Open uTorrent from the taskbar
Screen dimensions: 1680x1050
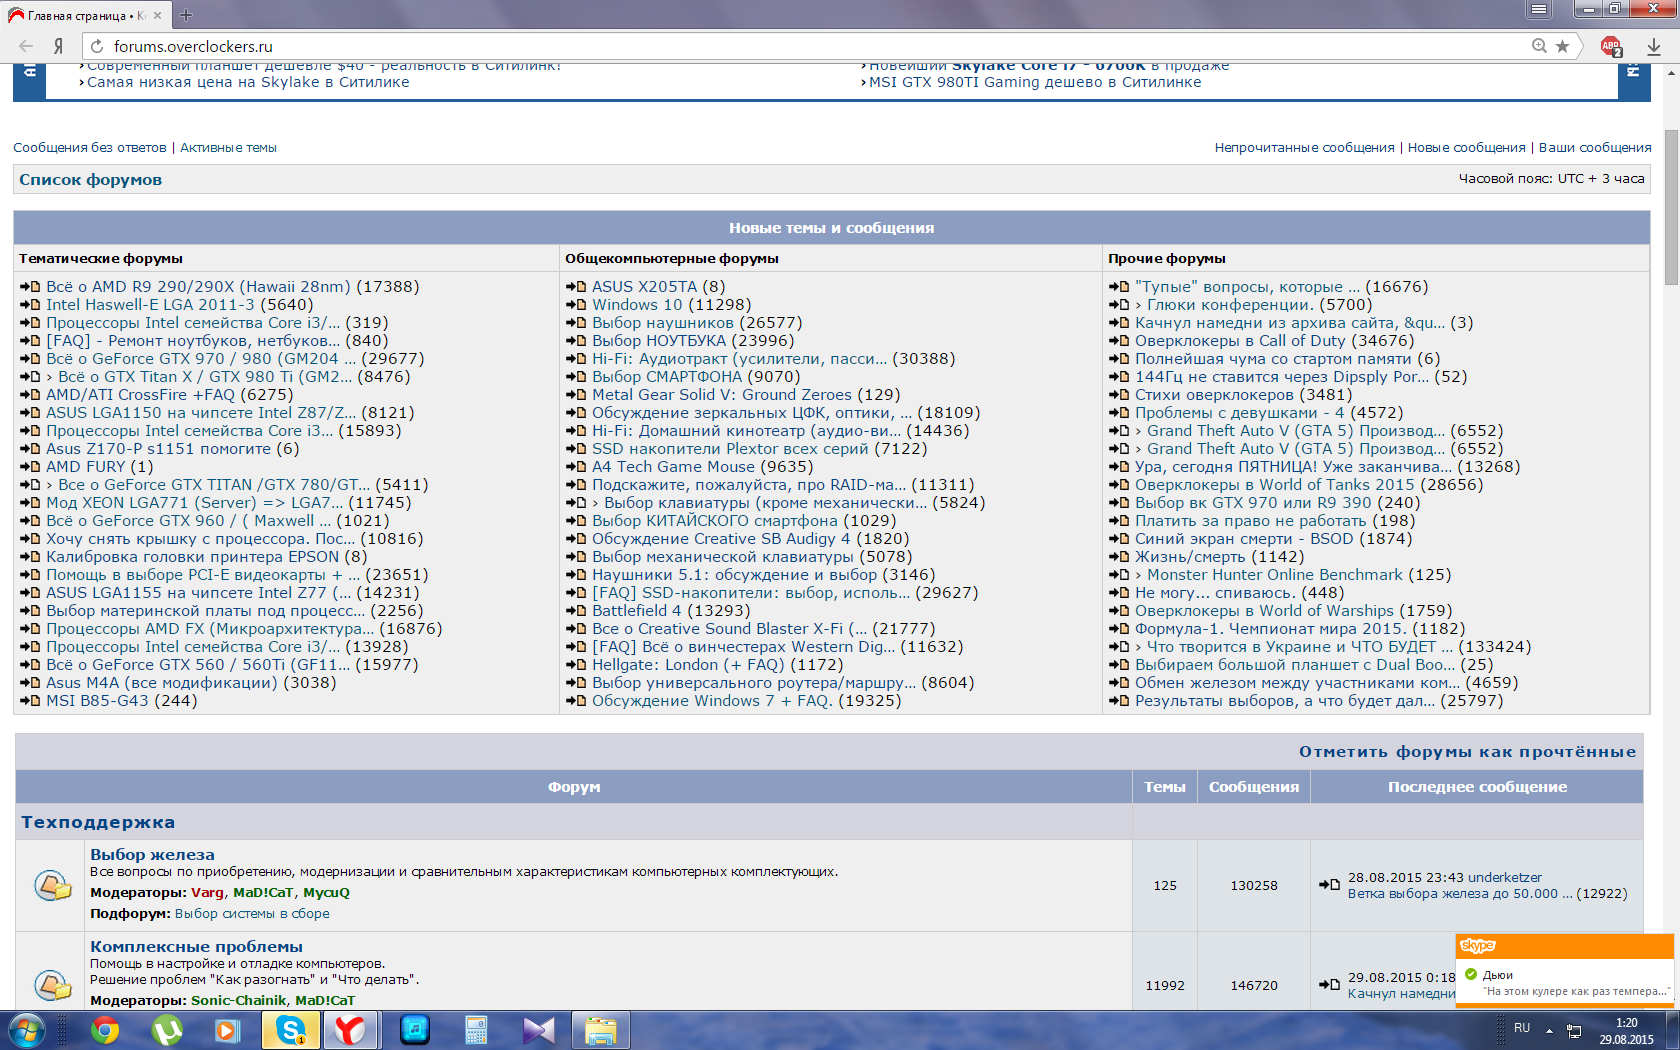coord(167,1030)
